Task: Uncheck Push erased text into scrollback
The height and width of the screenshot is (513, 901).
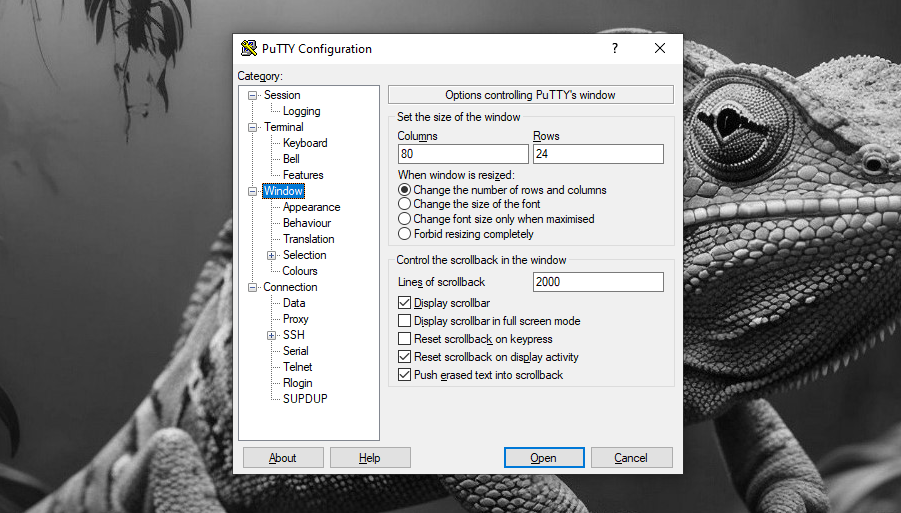Action: pos(405,375)
